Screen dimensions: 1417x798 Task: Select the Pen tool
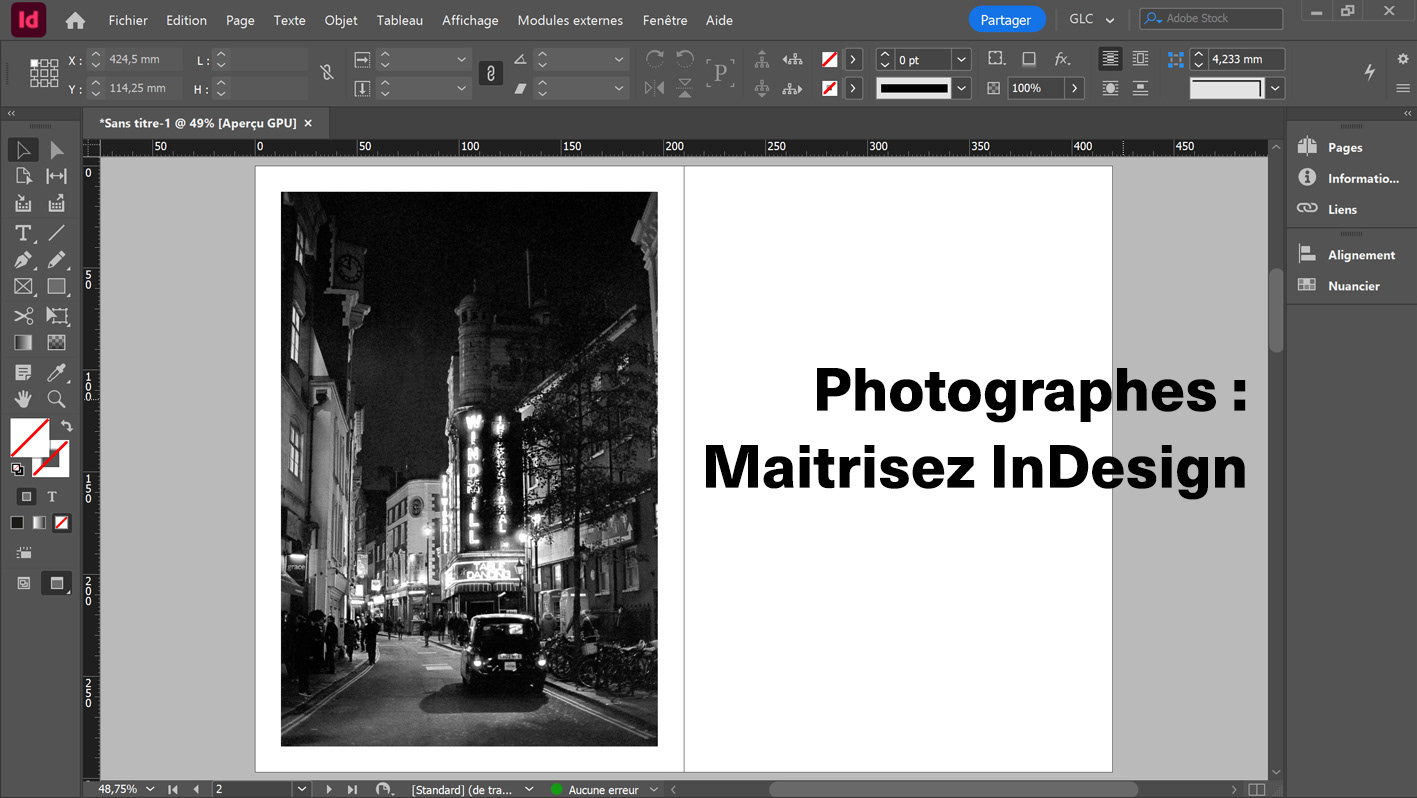23,260
